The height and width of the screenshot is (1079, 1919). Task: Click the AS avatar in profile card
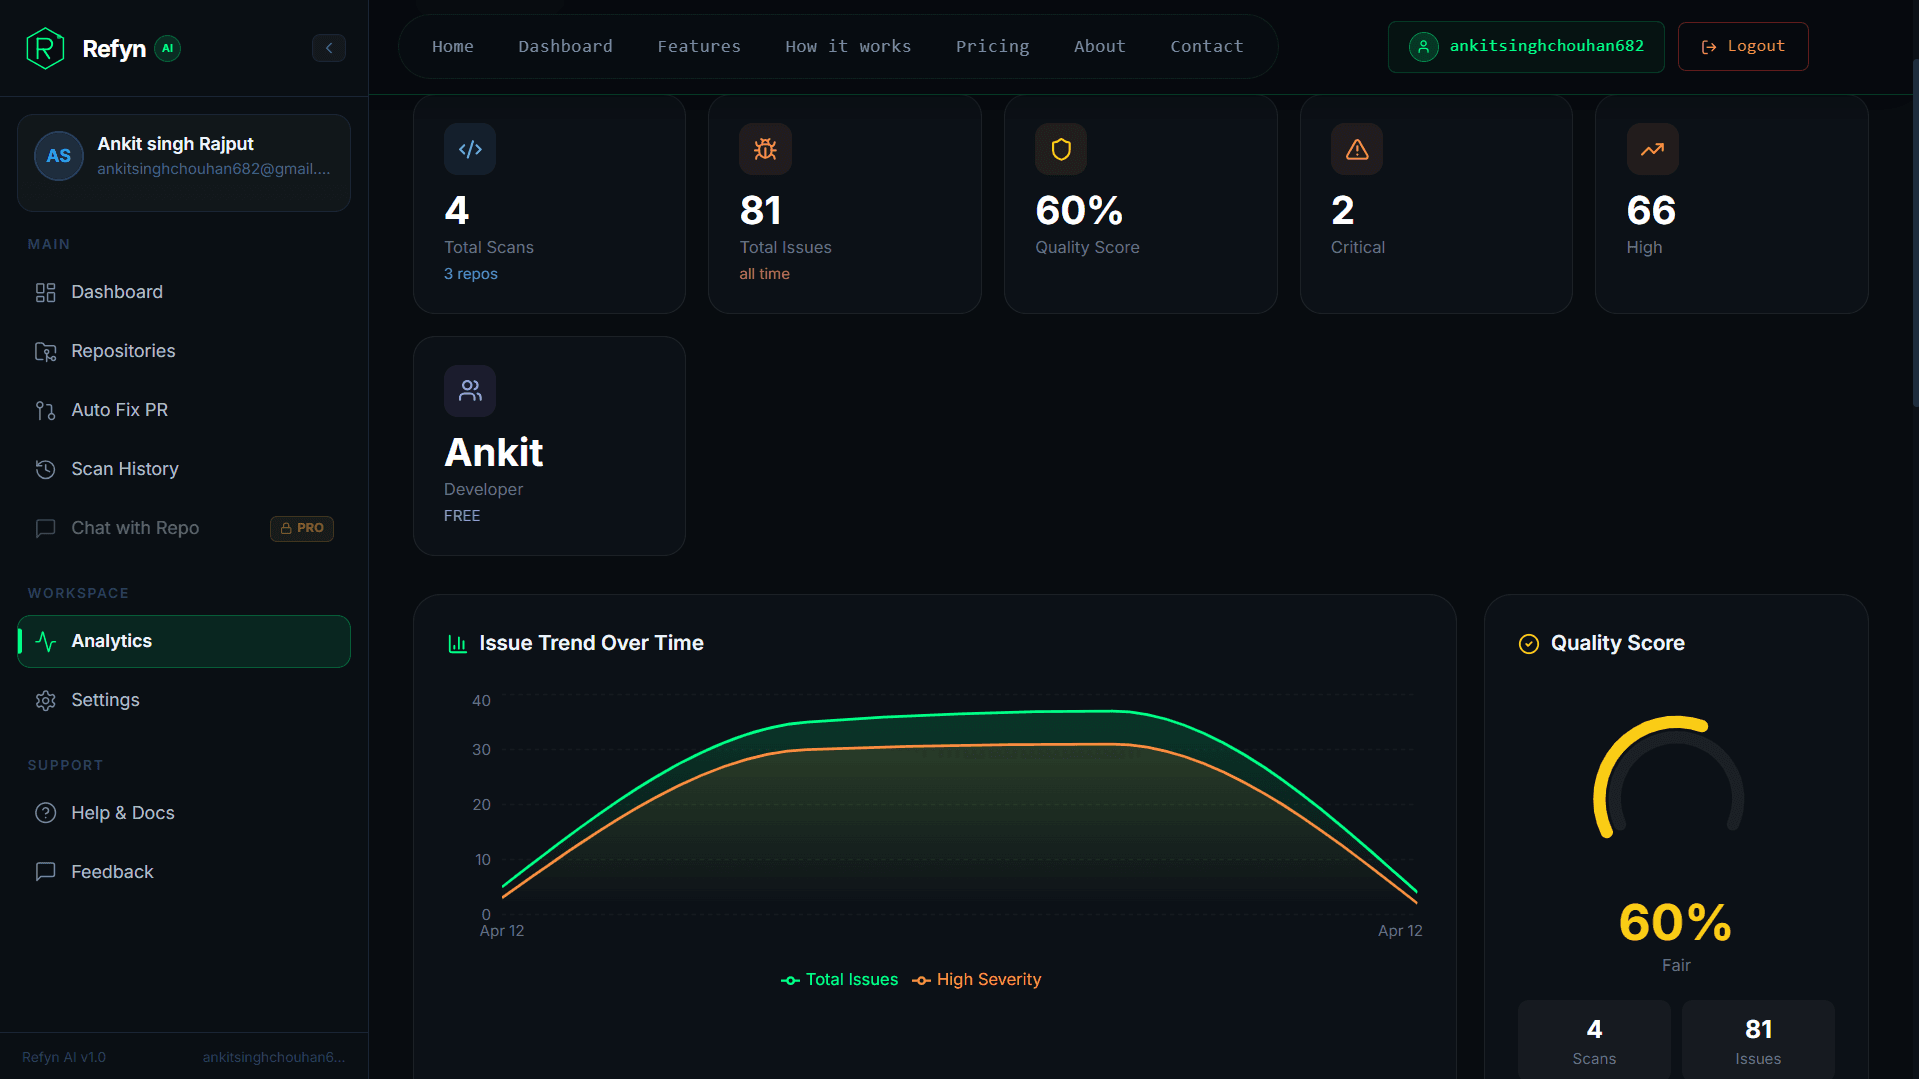(x=59, y=156)
